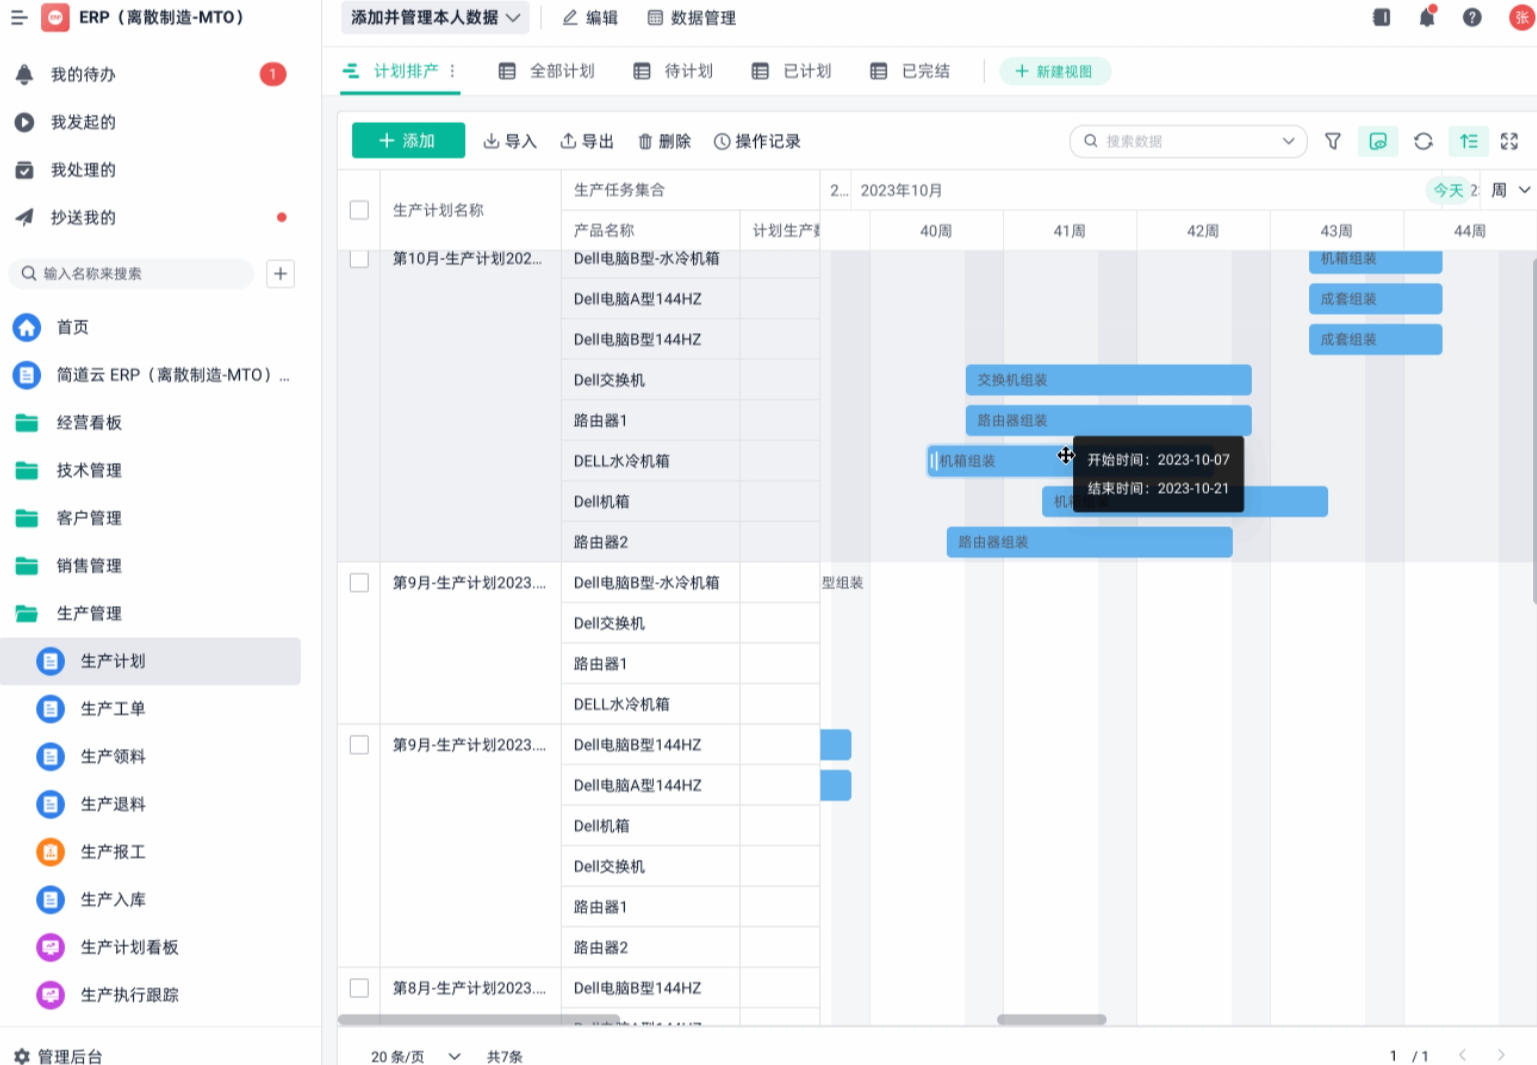Open the 20 条/页 page size dropdown
The image size is (1537, 1065).
[415, 1056]
